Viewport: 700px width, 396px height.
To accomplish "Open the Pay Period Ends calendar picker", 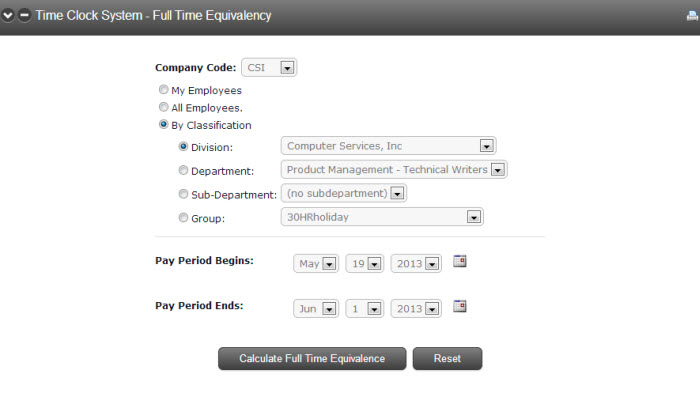I will (460, 306).
